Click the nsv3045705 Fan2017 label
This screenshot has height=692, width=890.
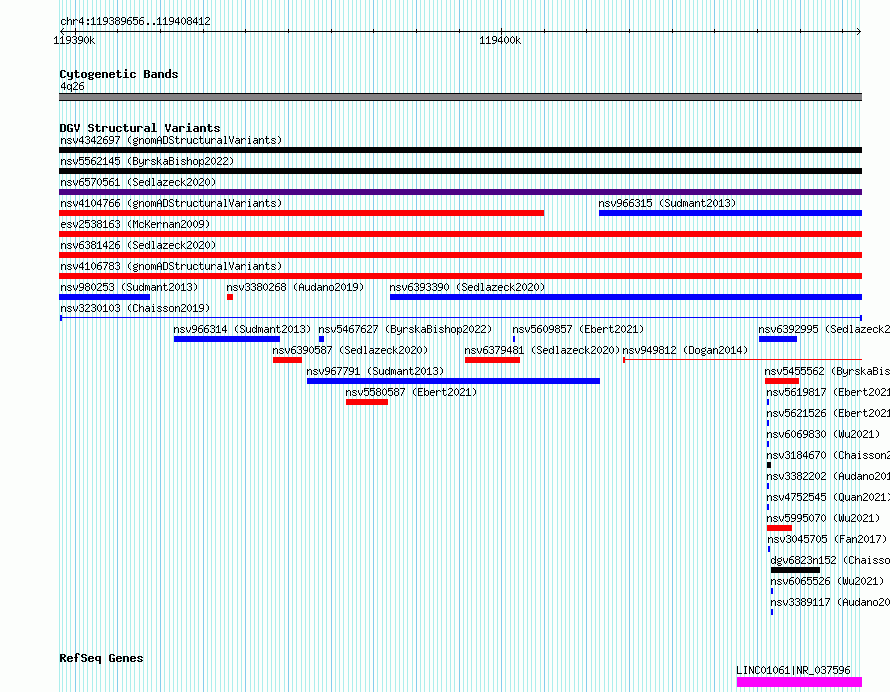[827, 539]
